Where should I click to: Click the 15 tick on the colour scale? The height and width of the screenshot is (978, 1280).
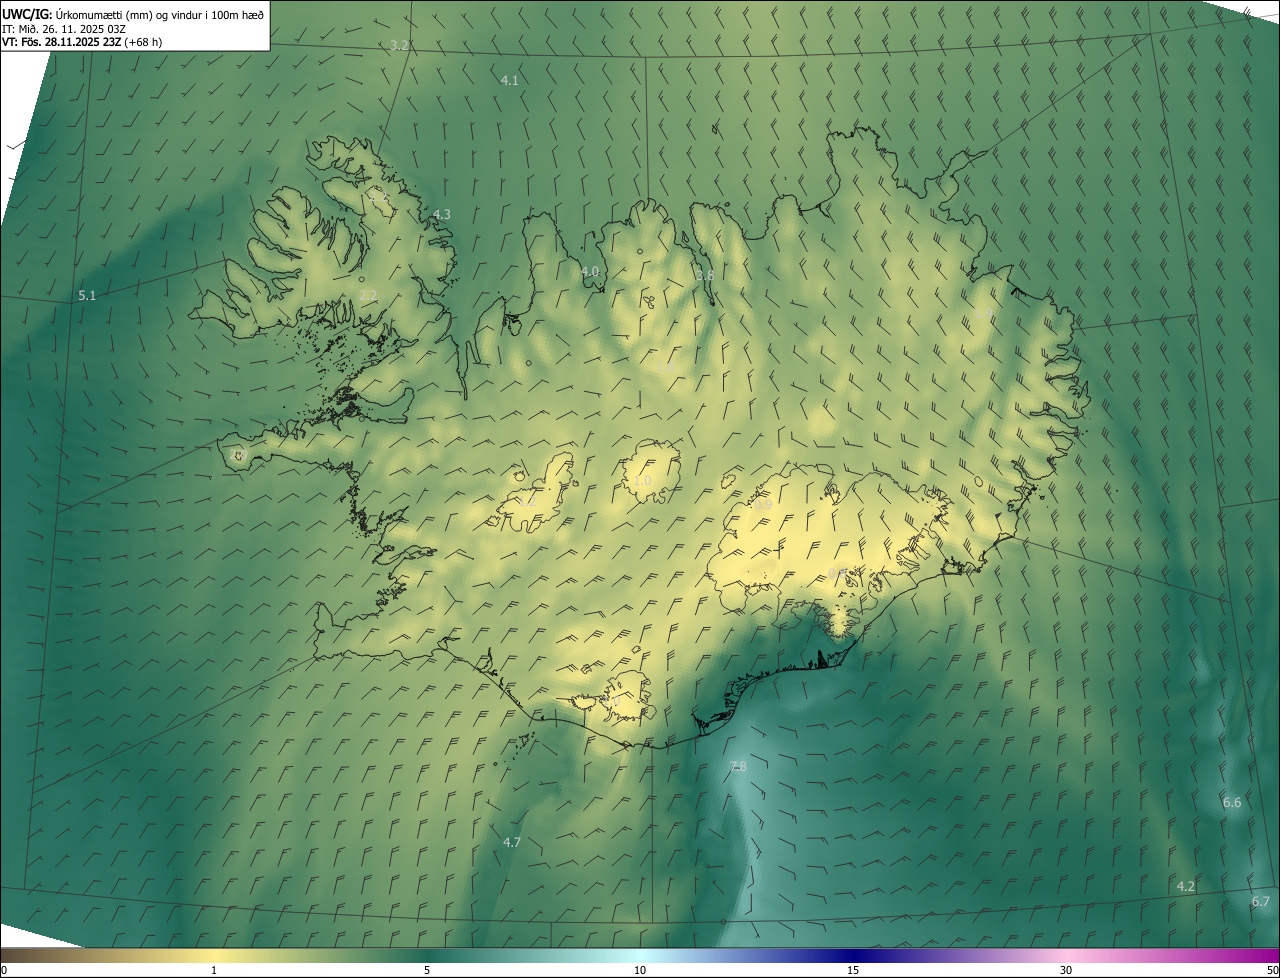[x=853, y=970]
